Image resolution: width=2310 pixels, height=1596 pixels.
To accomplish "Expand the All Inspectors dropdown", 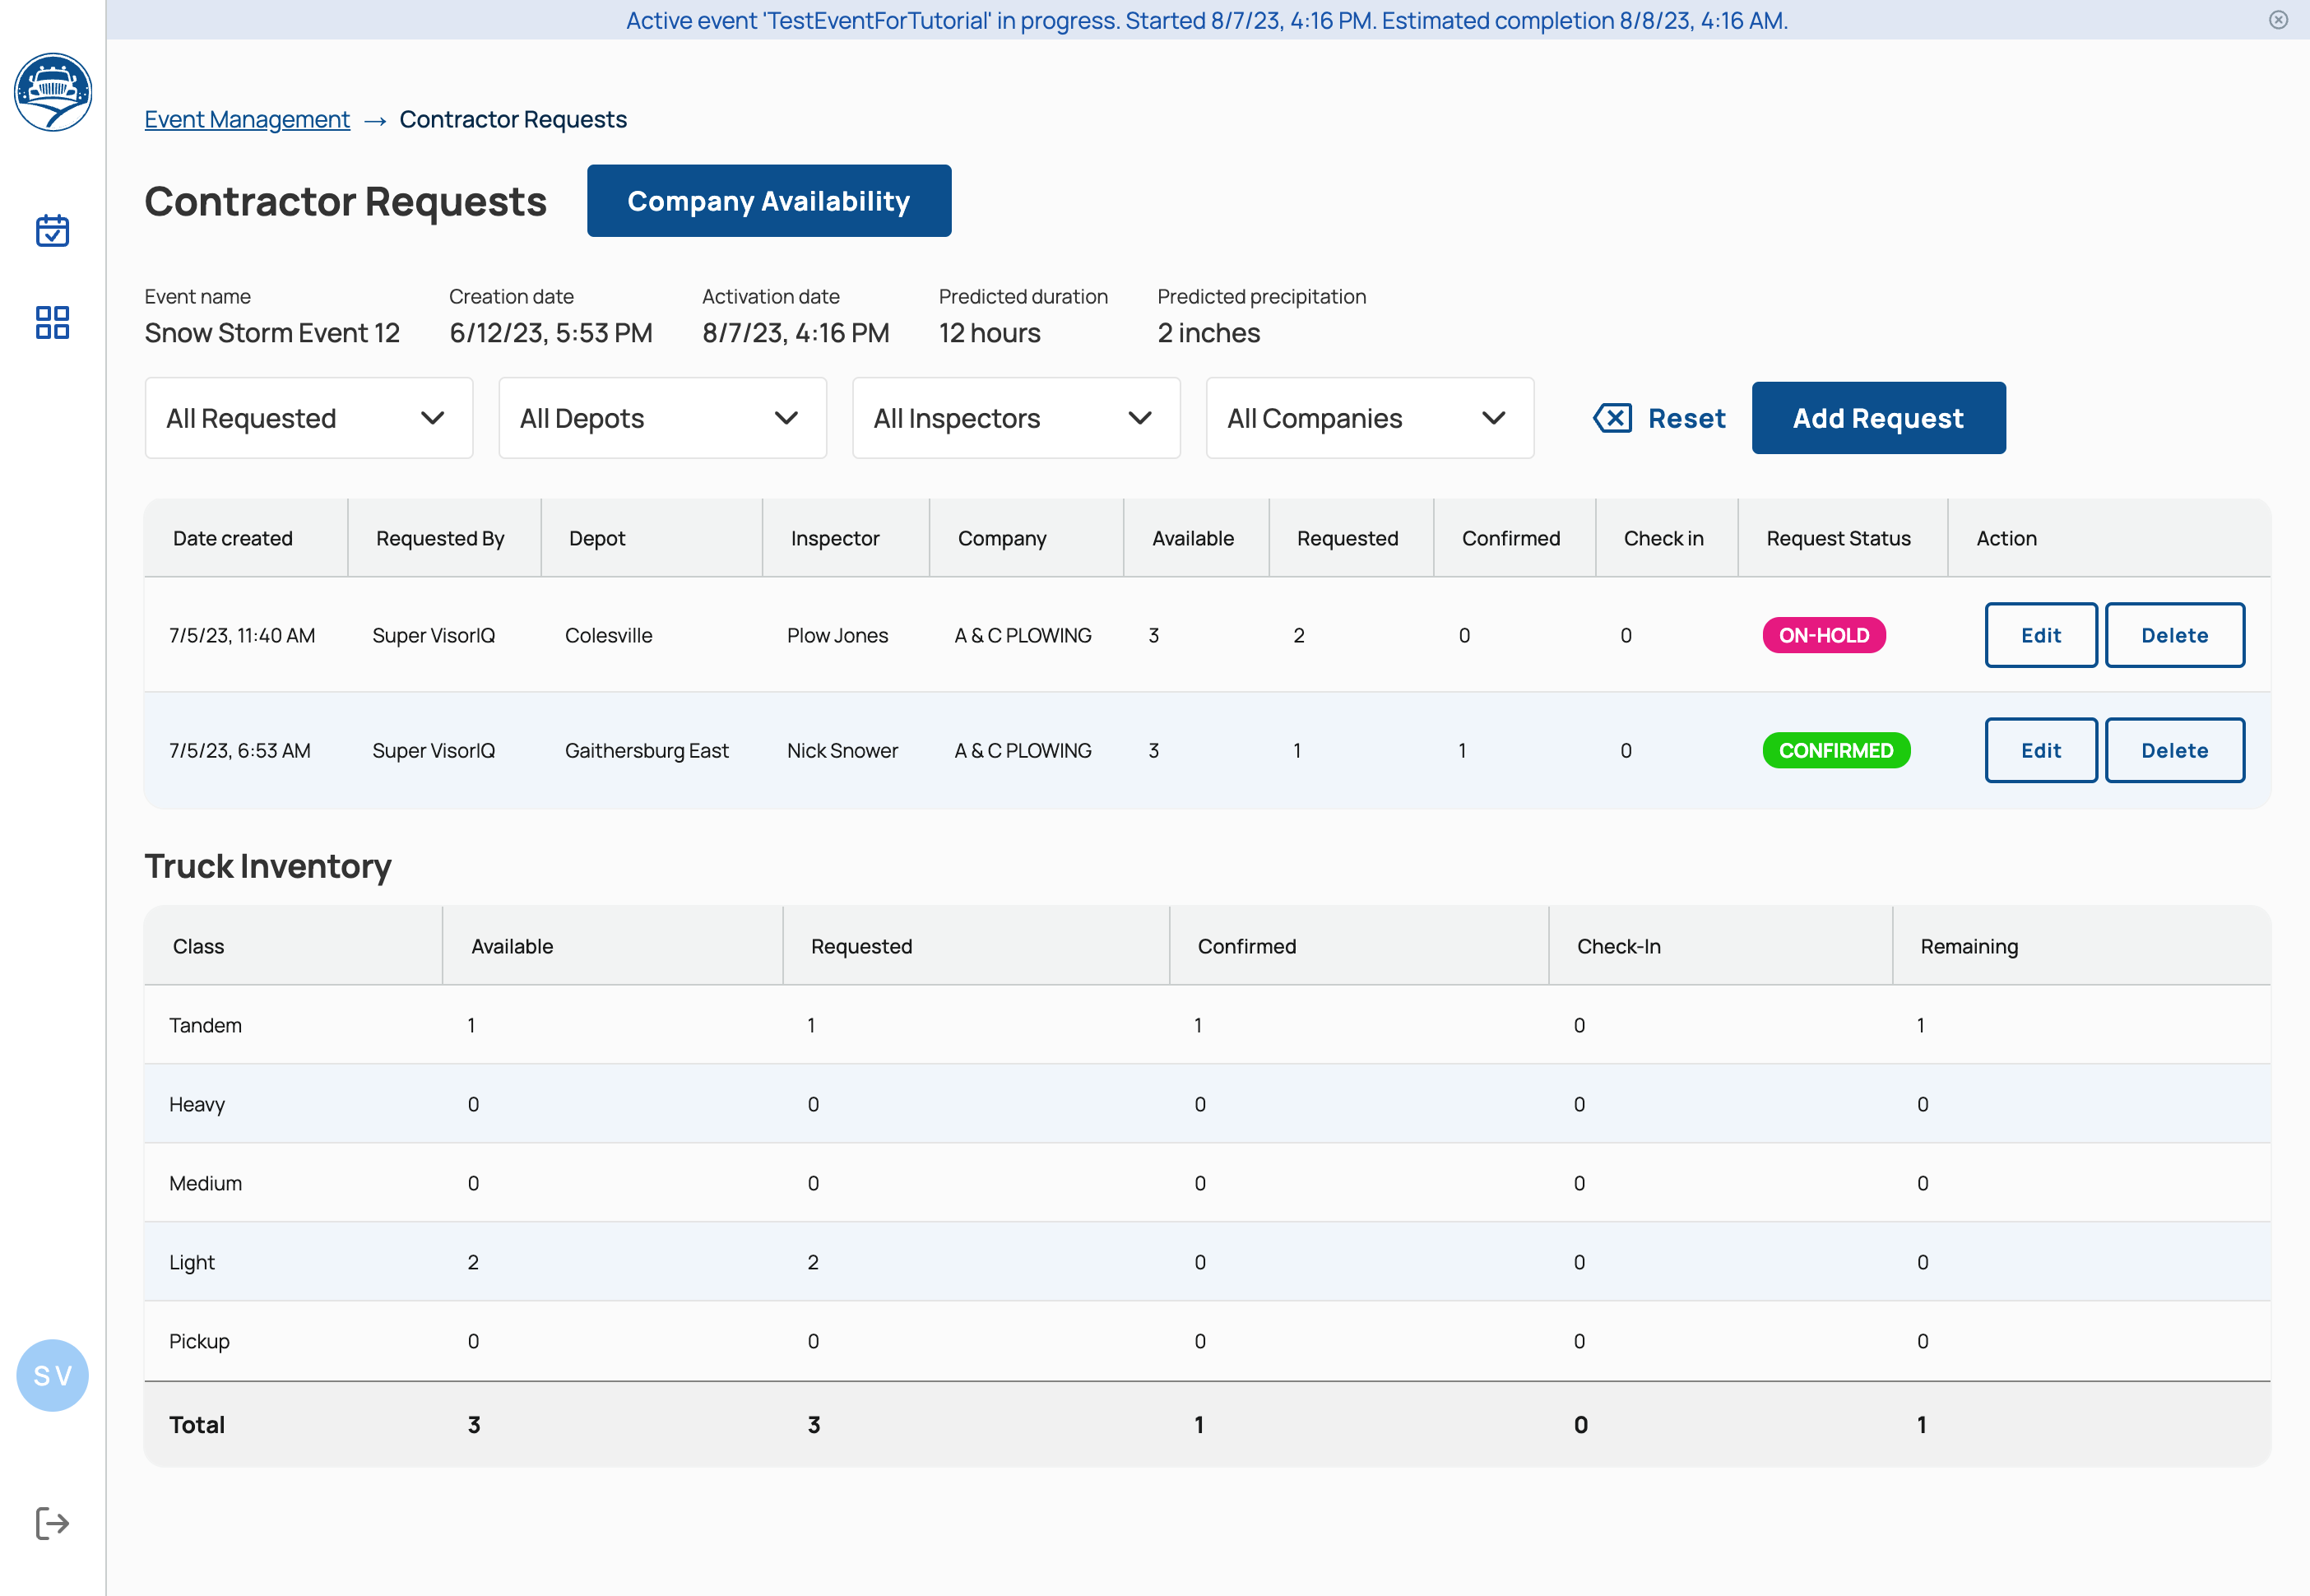I will (1015, 418).
